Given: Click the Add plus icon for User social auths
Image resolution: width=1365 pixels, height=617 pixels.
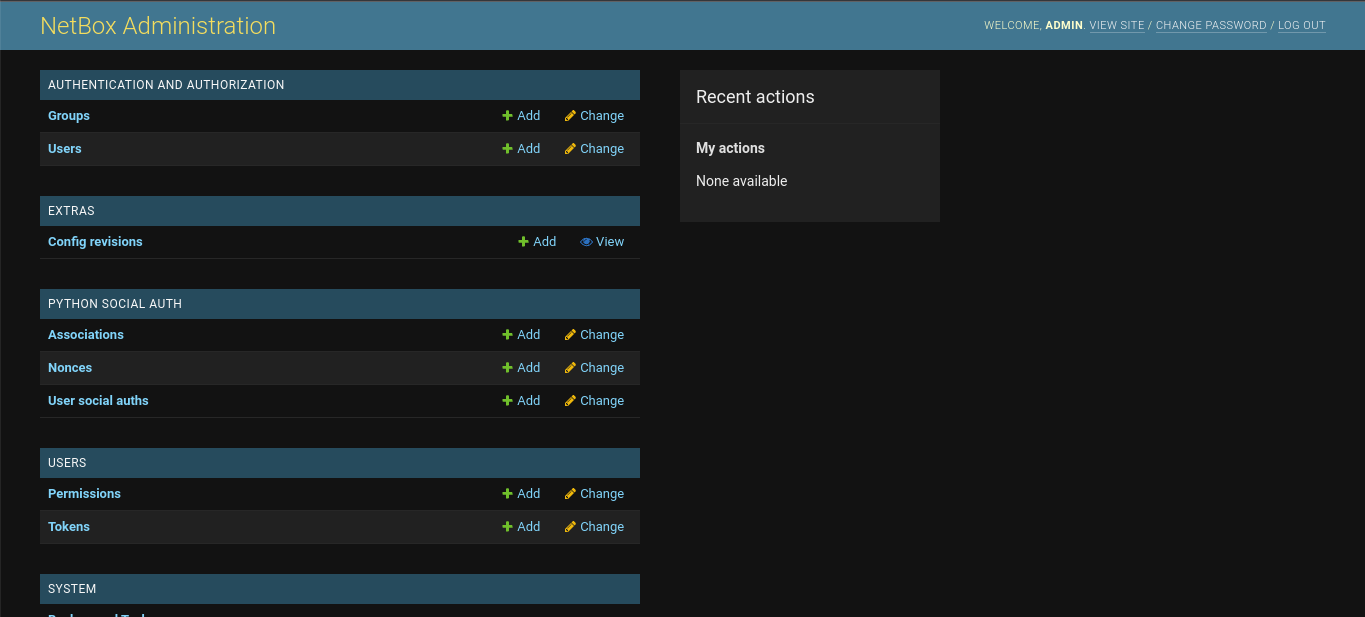Looking at the screenshot, I should (x=506, y=400).
